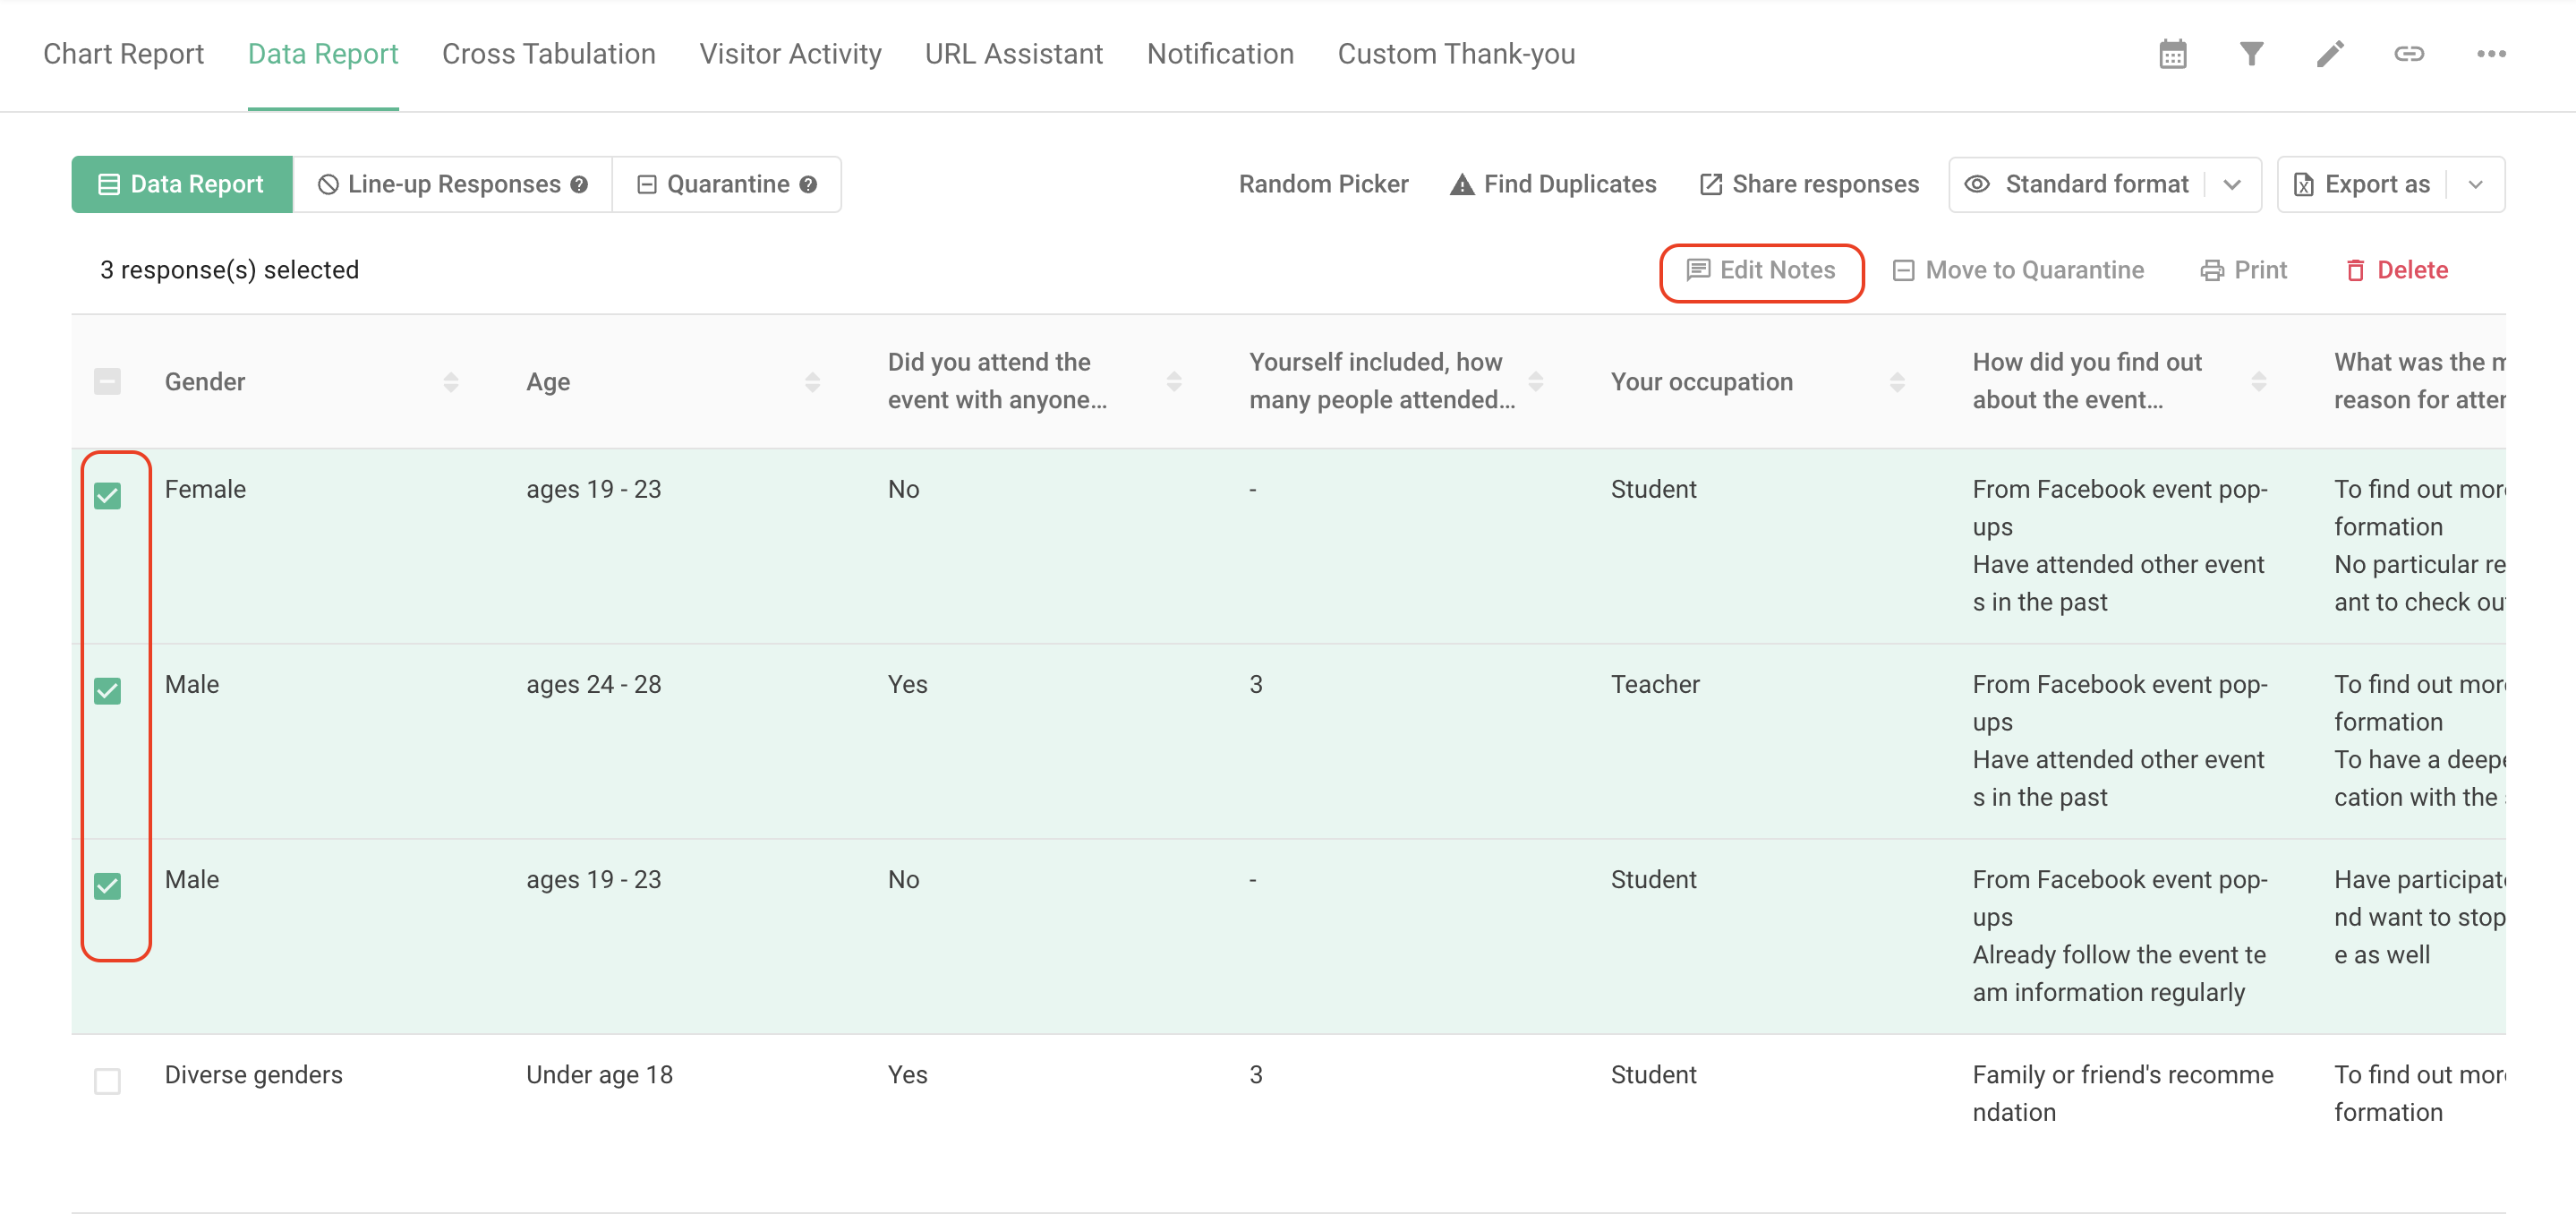Go to the Visitor Activity tab
2576x1214 pixels.
click(790, 54)
